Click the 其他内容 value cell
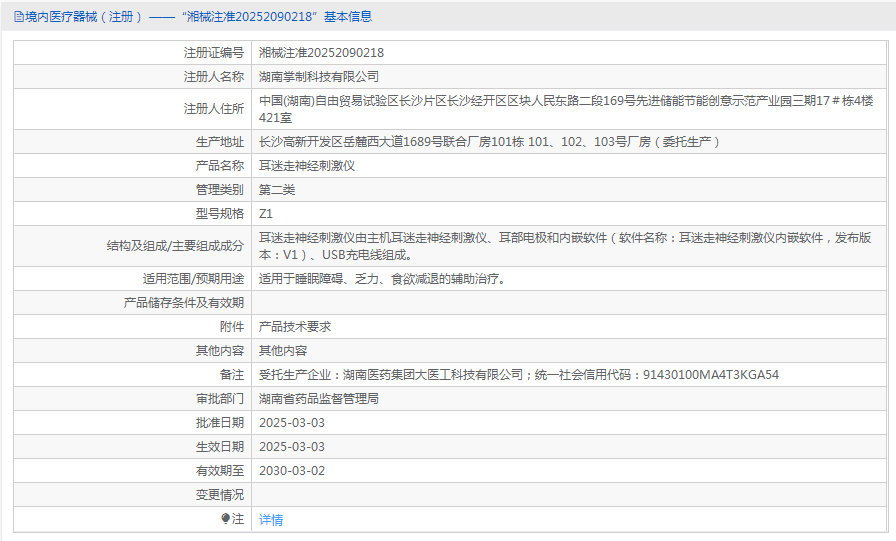 569,351
